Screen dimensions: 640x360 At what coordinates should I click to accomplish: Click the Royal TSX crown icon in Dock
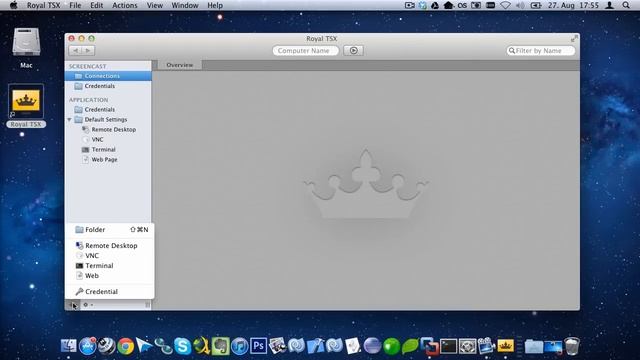[505, 346]
